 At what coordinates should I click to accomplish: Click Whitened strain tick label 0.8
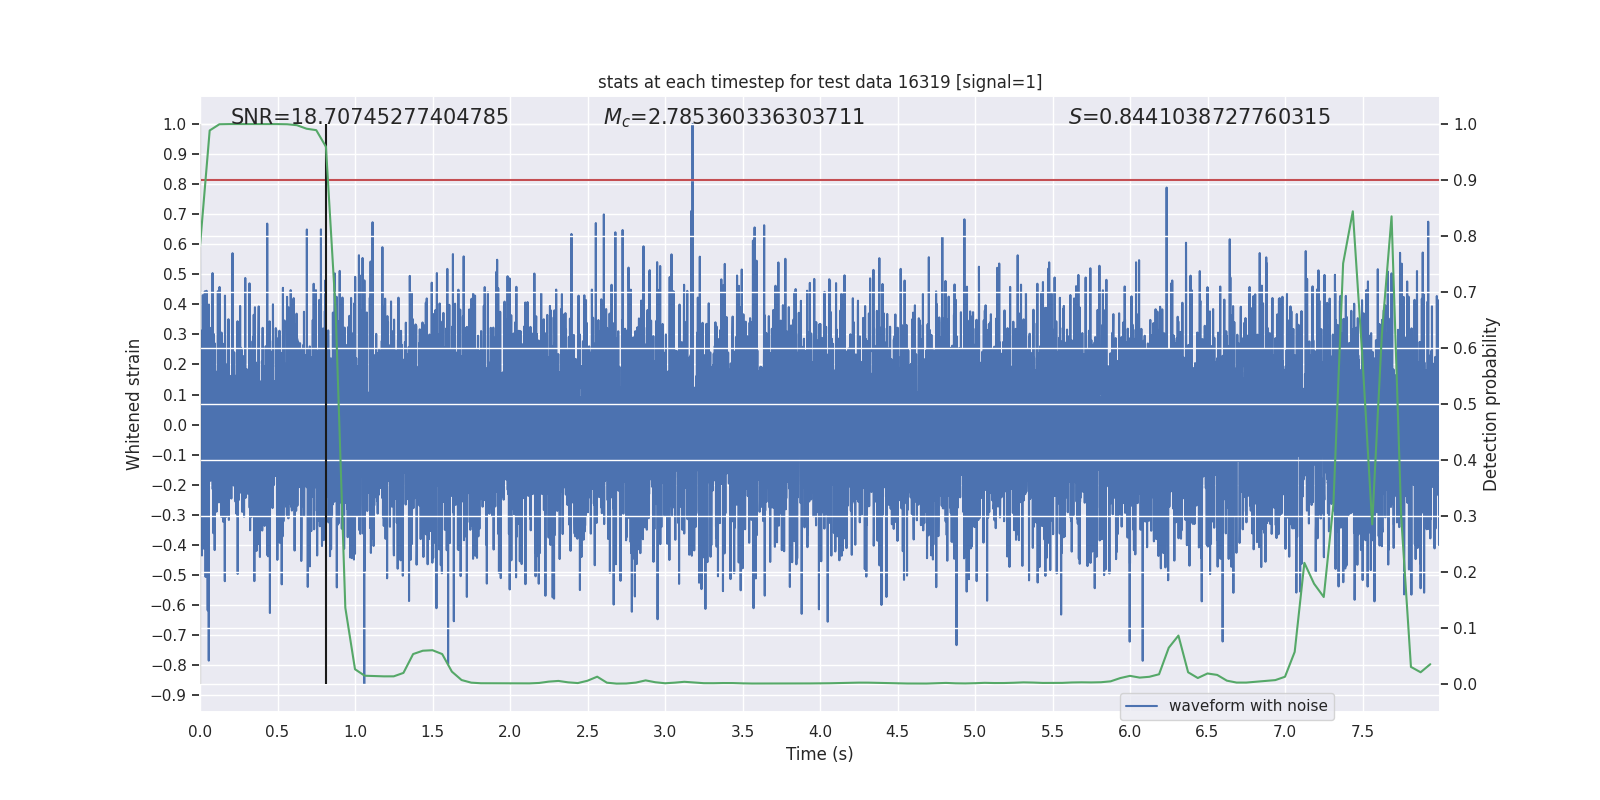[175, 185]
